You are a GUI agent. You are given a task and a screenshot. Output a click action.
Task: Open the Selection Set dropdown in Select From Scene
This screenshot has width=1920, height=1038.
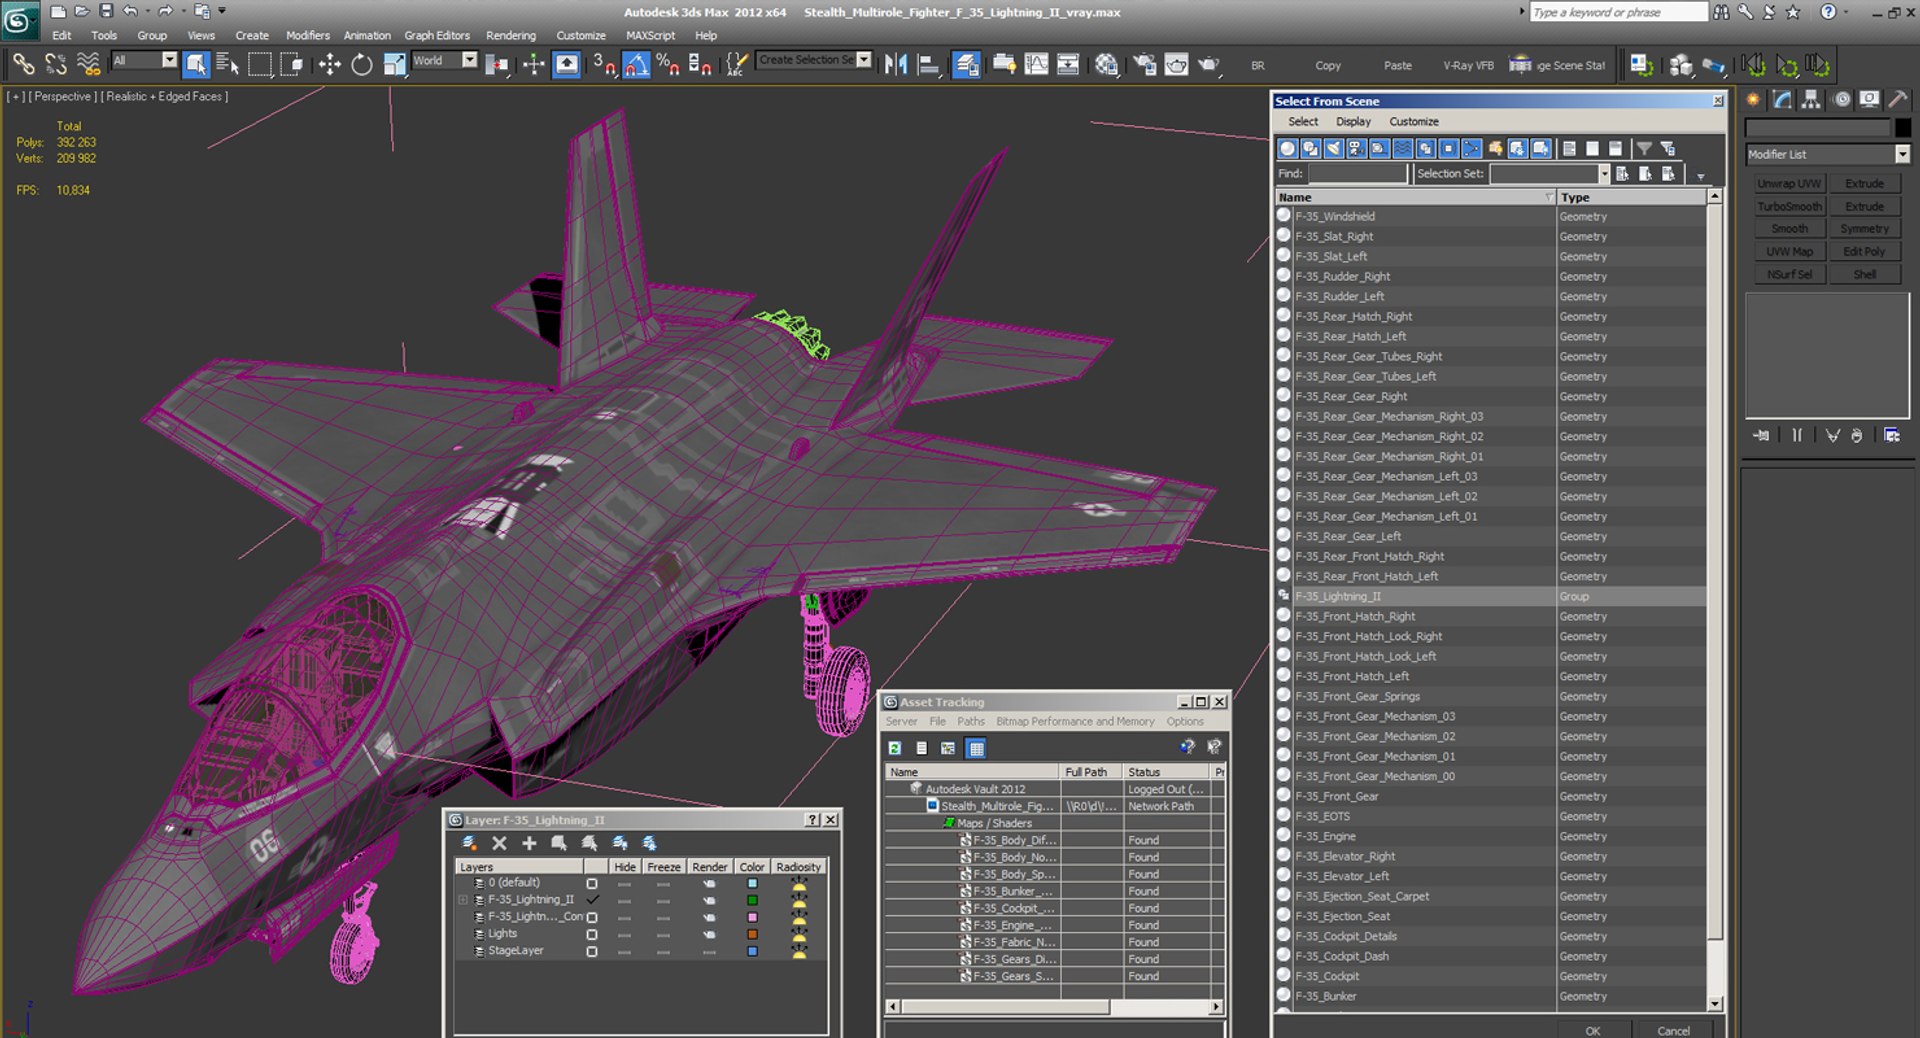click(x=1604, y=174)
